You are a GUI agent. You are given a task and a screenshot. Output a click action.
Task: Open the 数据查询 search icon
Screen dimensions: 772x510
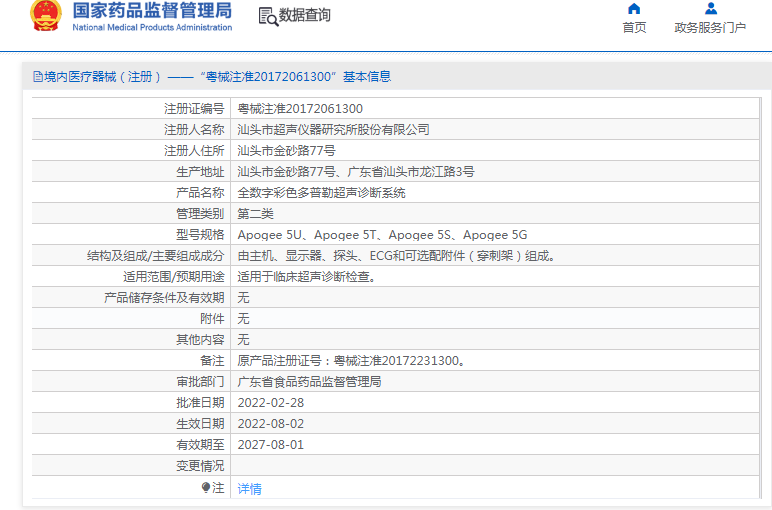click(x=268, y=17)
